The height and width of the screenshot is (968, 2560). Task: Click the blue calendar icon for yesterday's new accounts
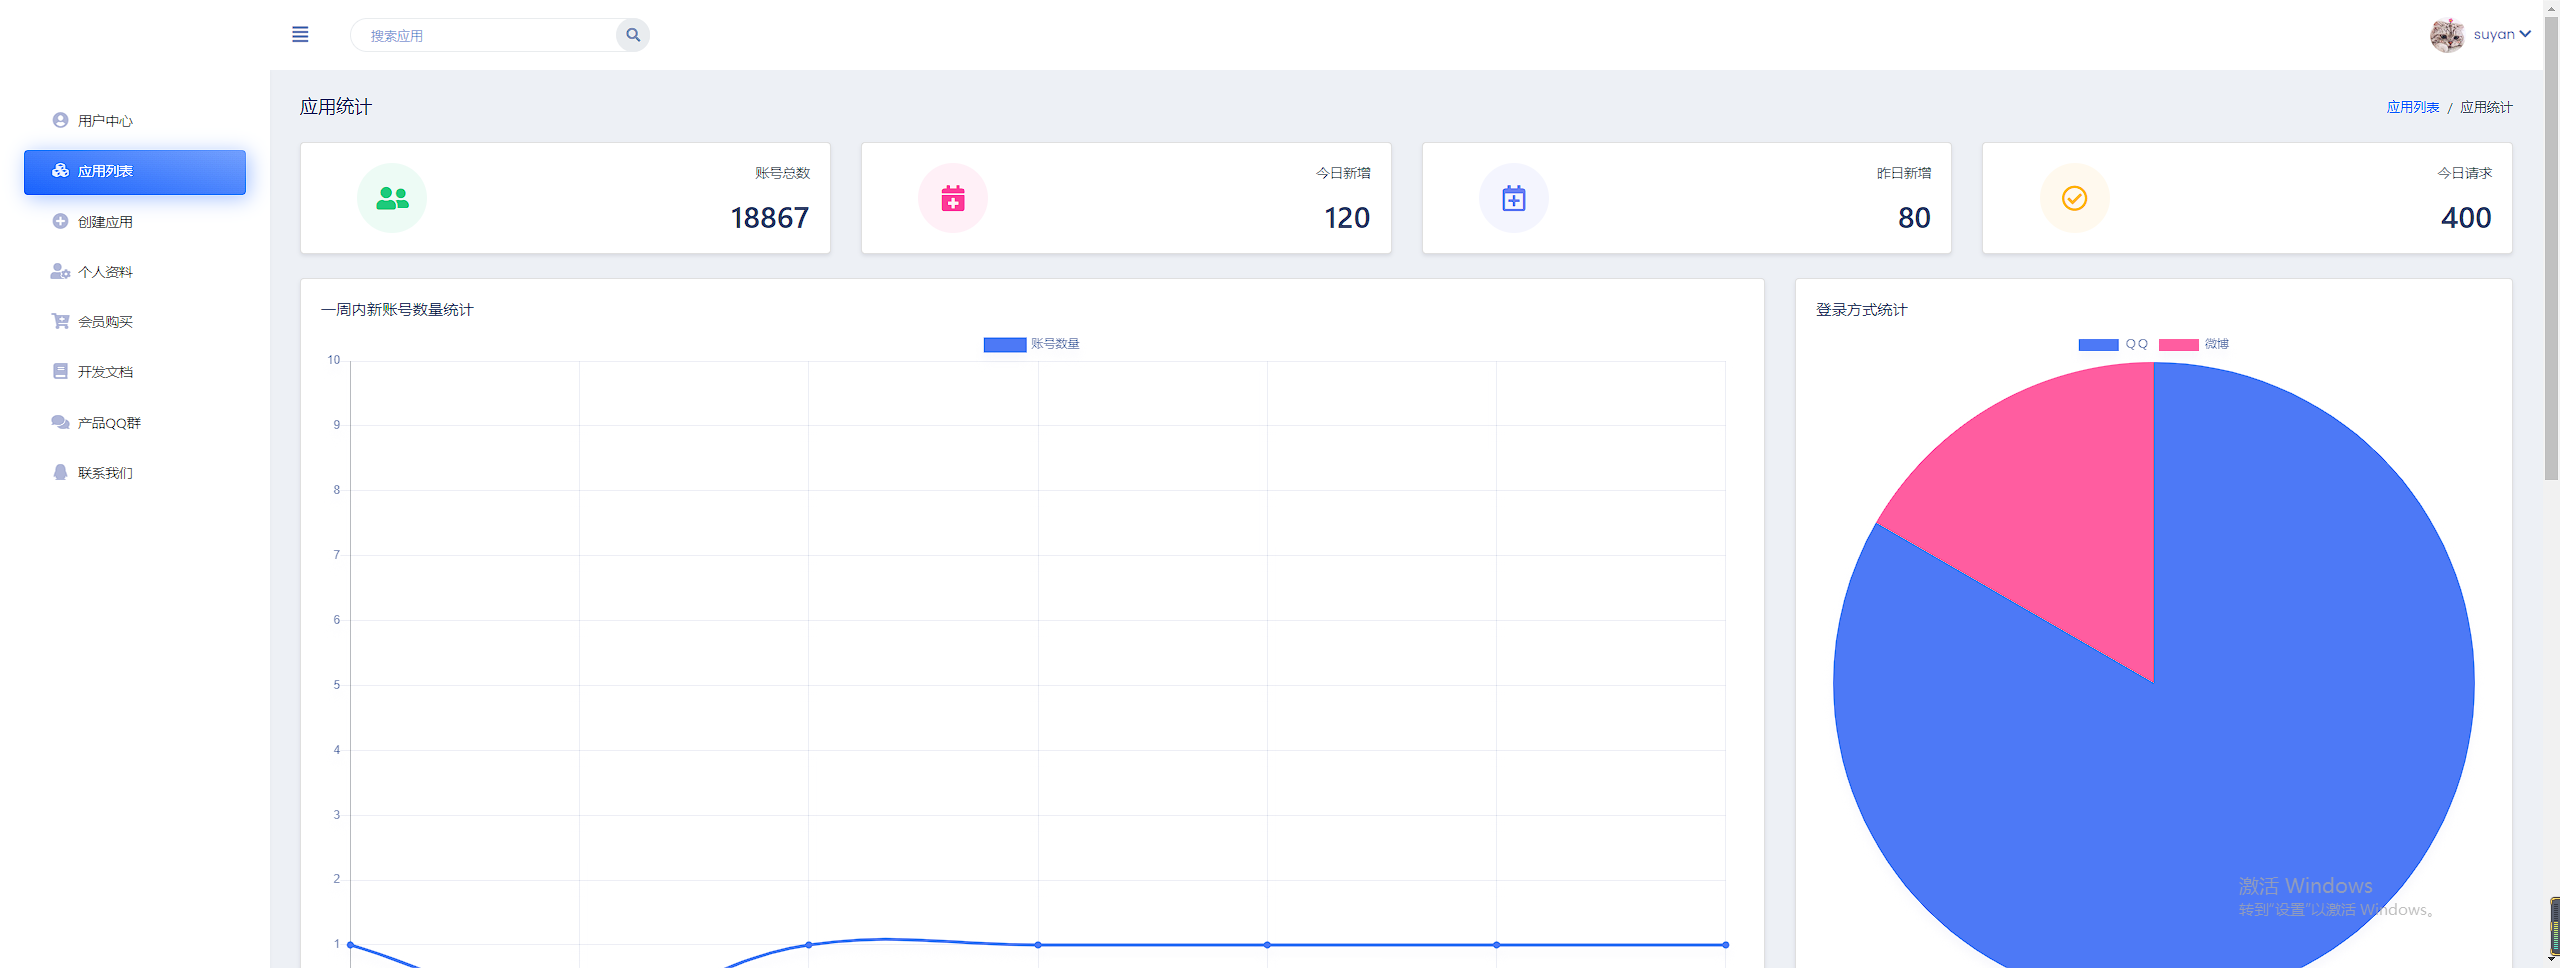1514,199
